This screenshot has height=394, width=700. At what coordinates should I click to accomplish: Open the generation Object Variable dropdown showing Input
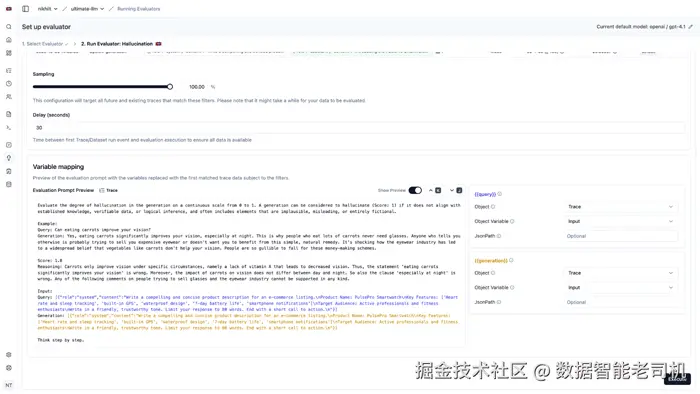(620, 288)
